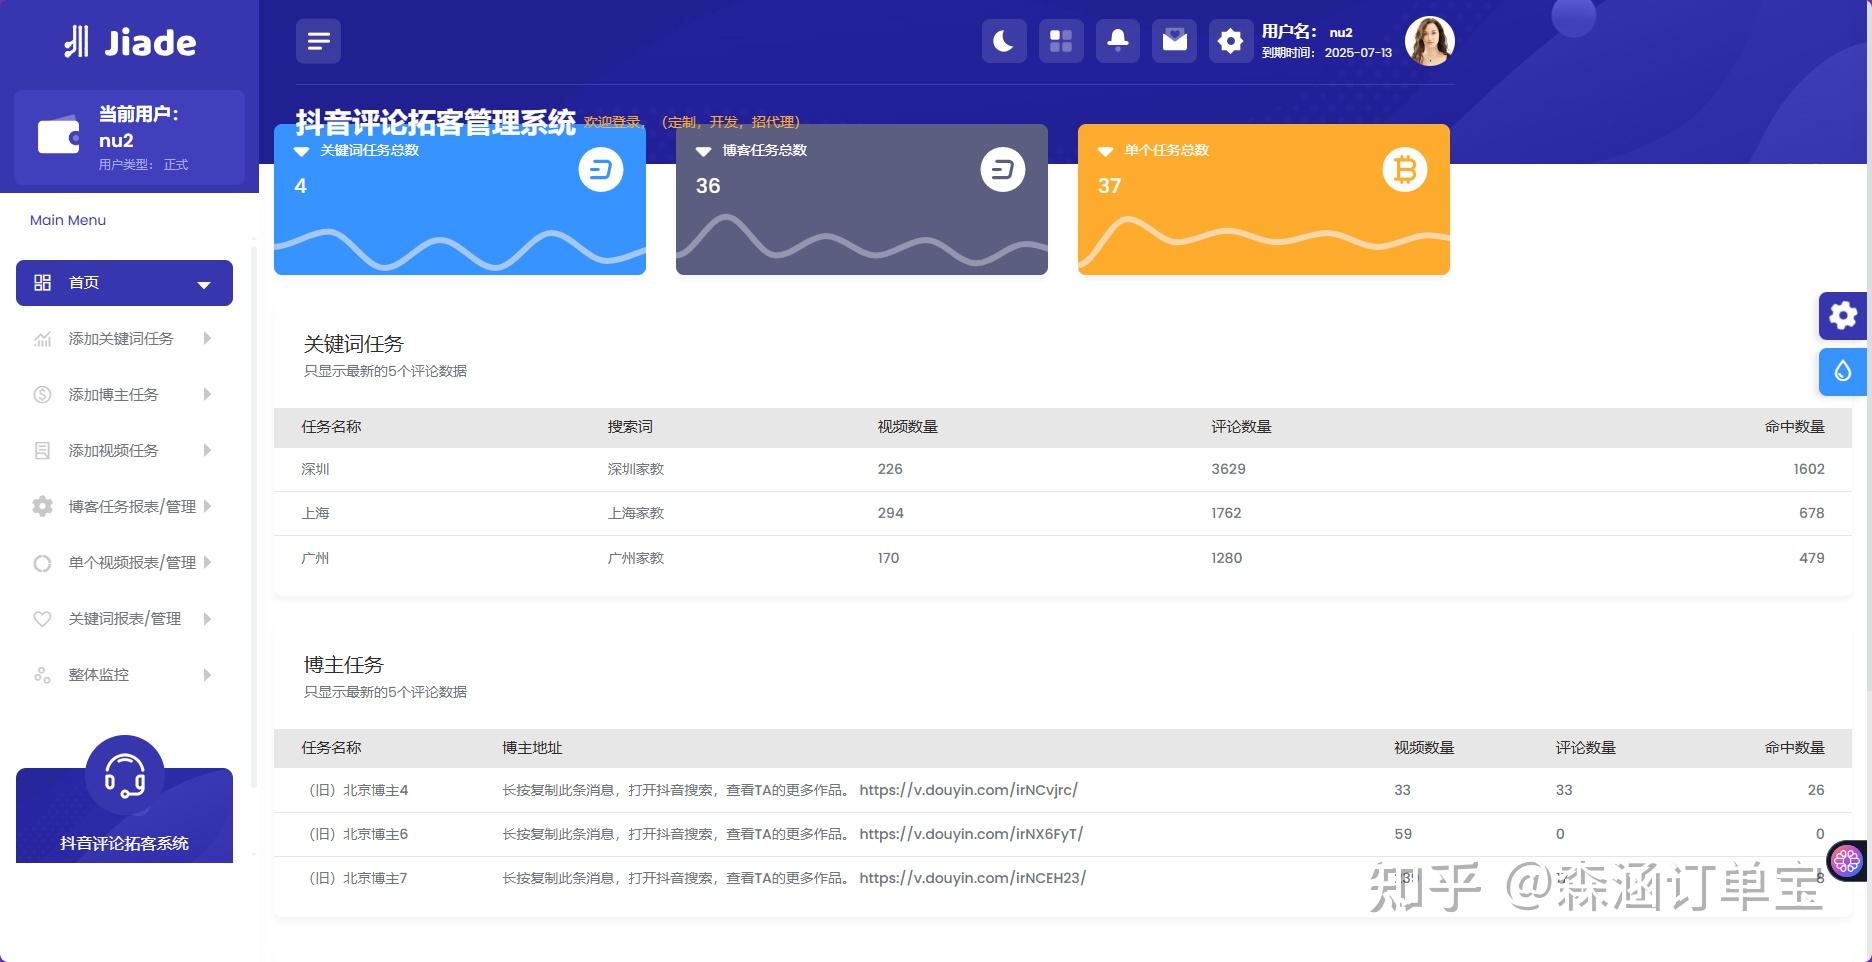Screen dimensions: 1872x962
Task: Expand arrow next to 单个视频报表/管理
Action: [207, 562]
